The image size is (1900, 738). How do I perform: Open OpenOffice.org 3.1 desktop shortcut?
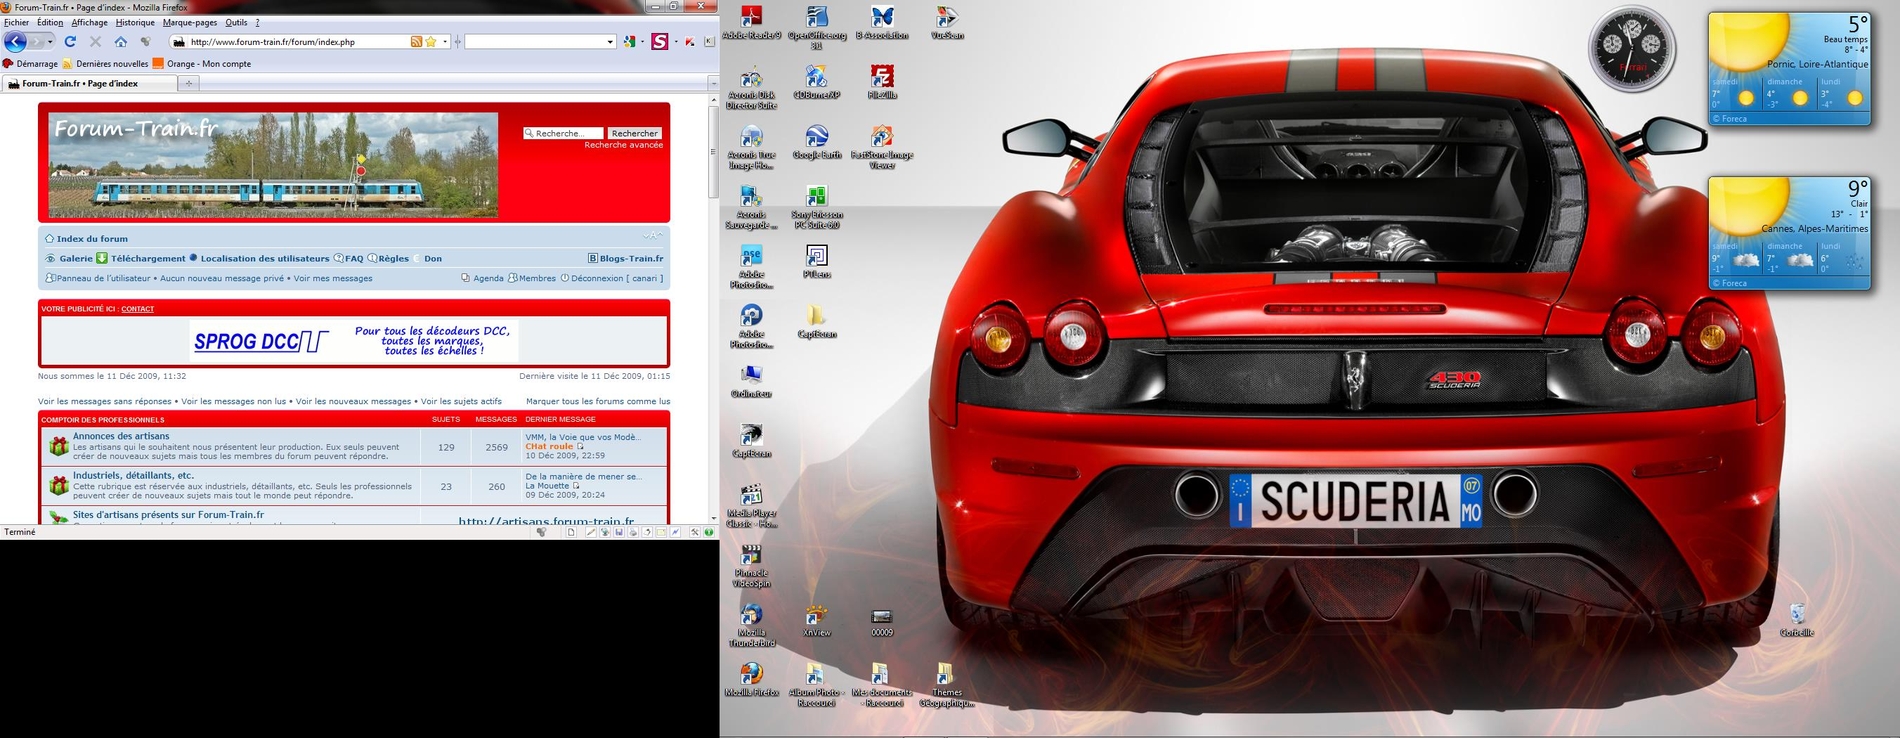(817, 28)
